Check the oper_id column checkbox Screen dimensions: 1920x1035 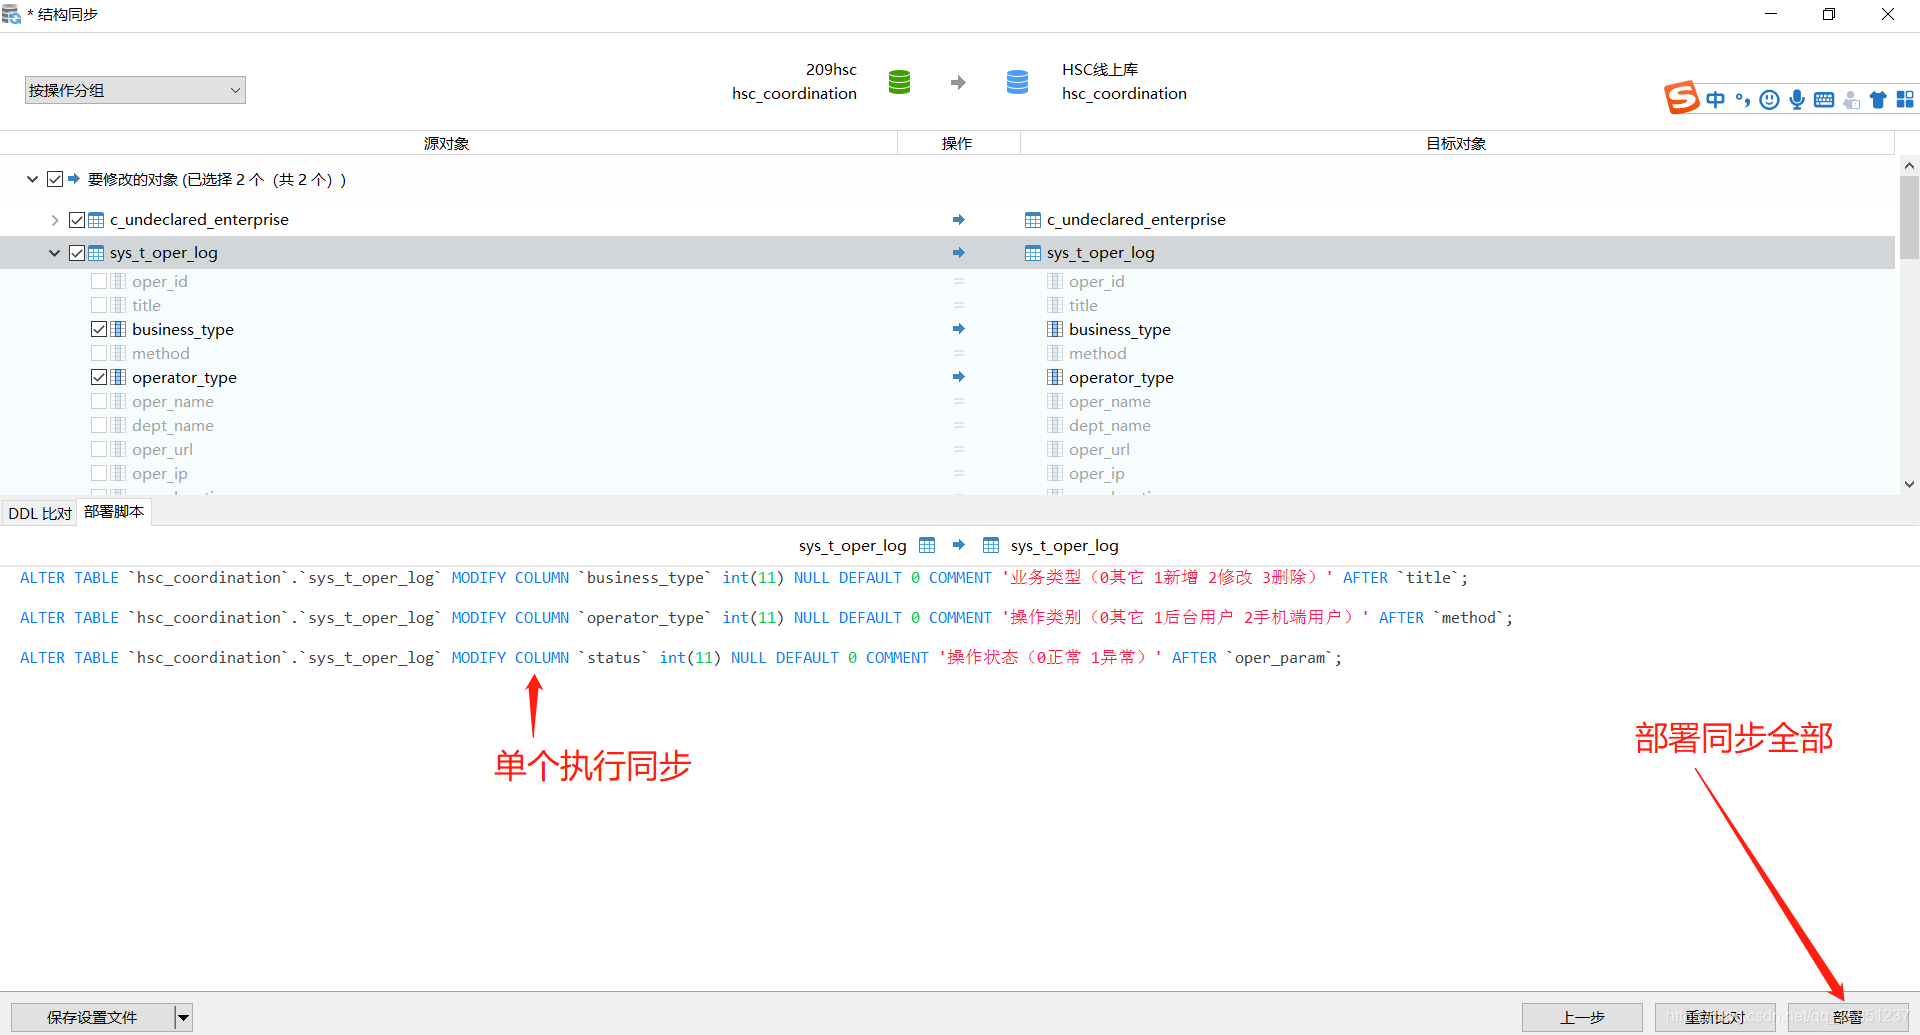click(x=99, y=281)
